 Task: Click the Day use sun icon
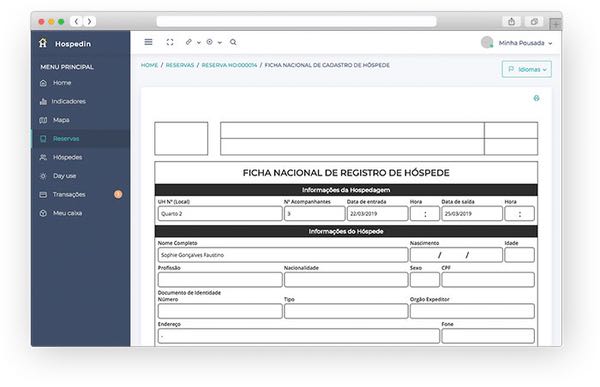click(x=43, y=176)
